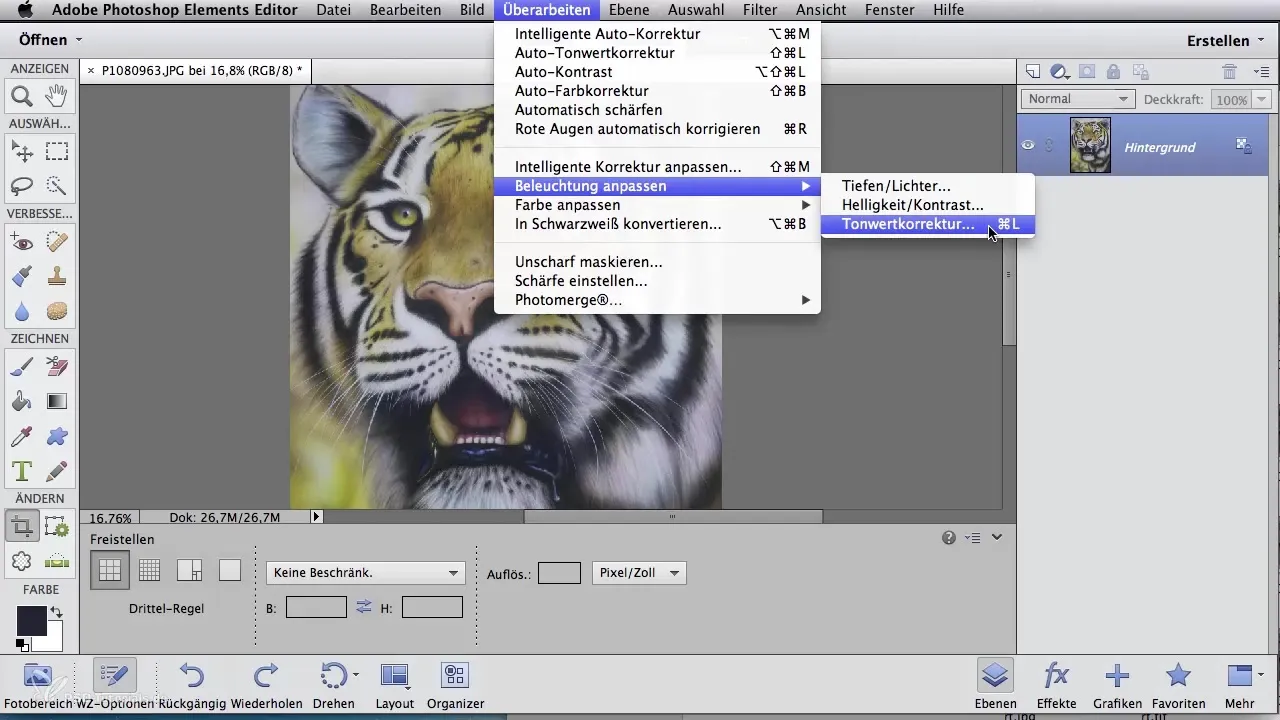Select the Brush tool
The image size is (1280, 720).
point(22,367)
